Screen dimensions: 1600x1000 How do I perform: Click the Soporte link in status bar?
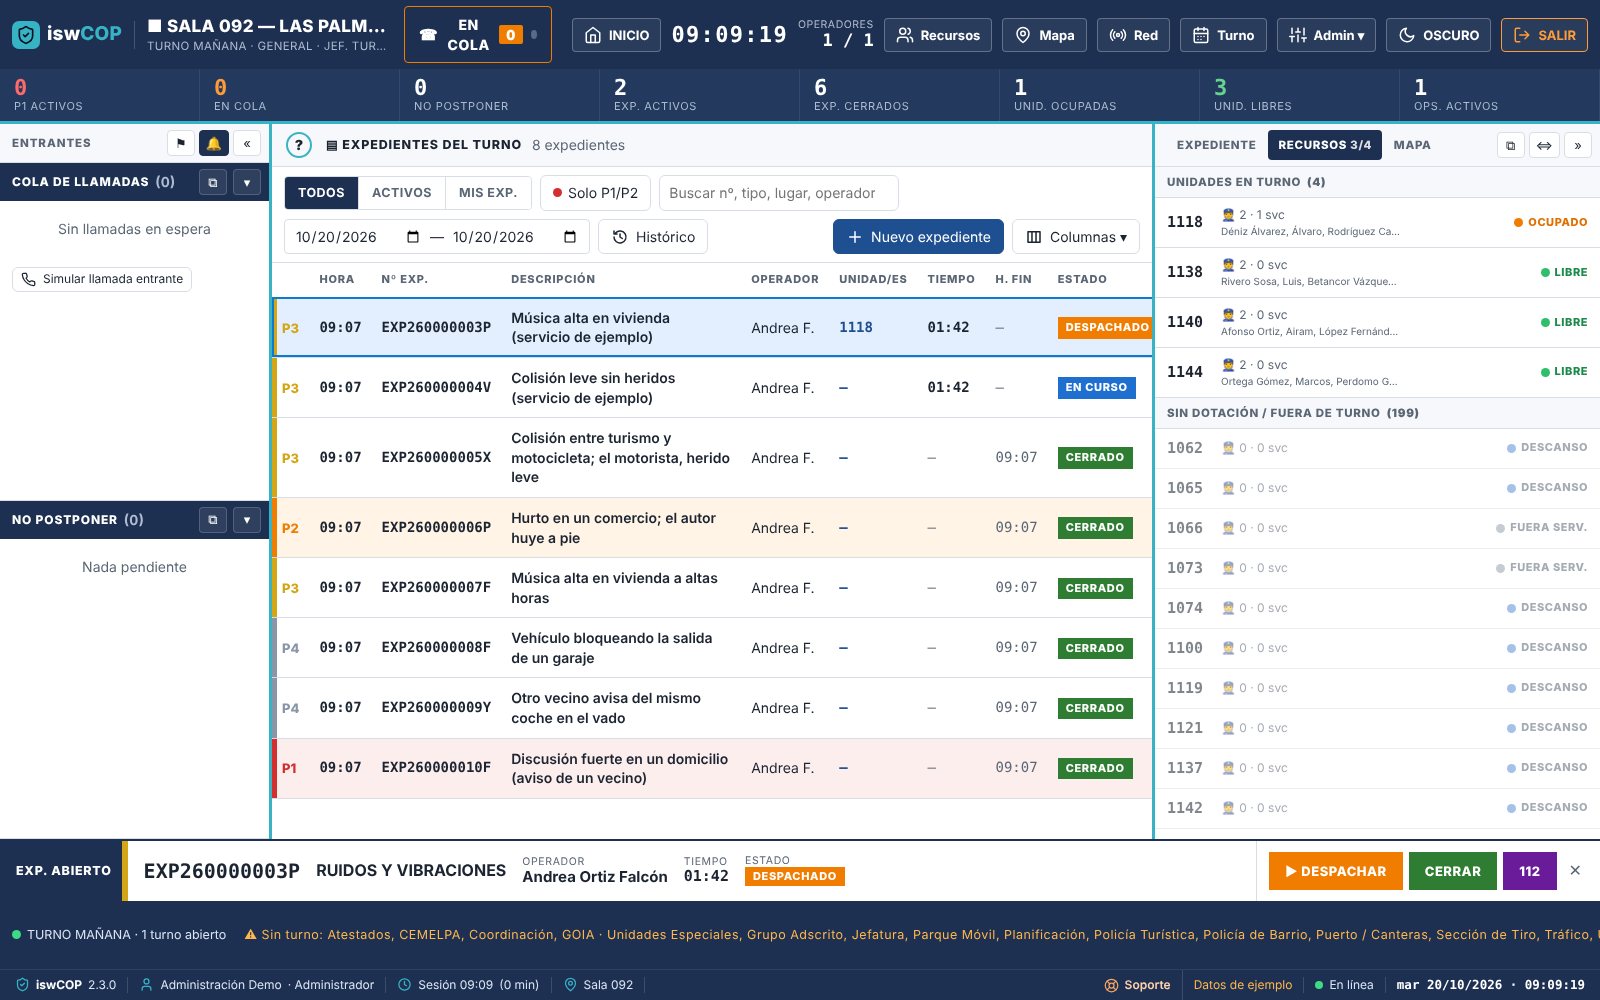1137,985
